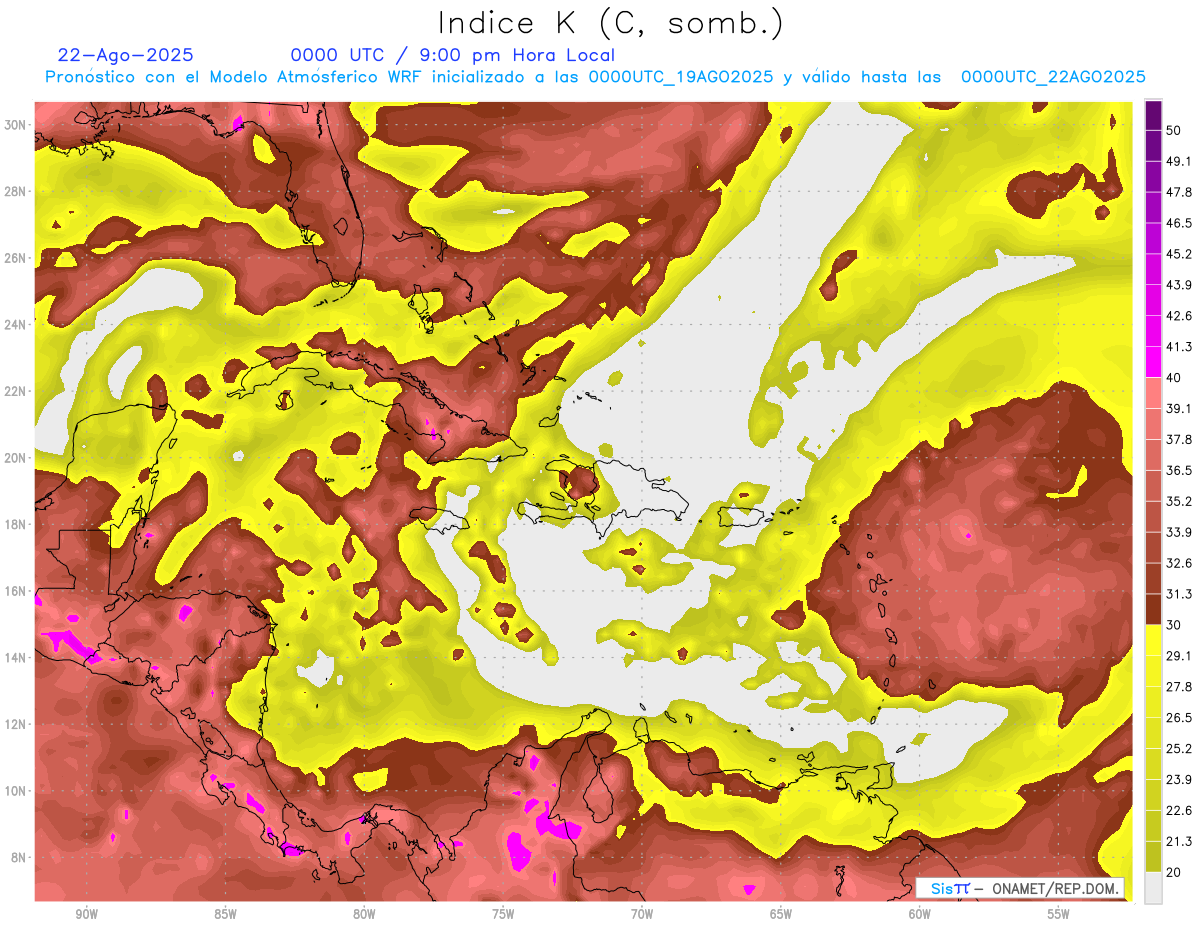The height and width of the screenshot is (927, 1200).
Task: Click the 12N latitude label
Action: [x=17, y=724]
